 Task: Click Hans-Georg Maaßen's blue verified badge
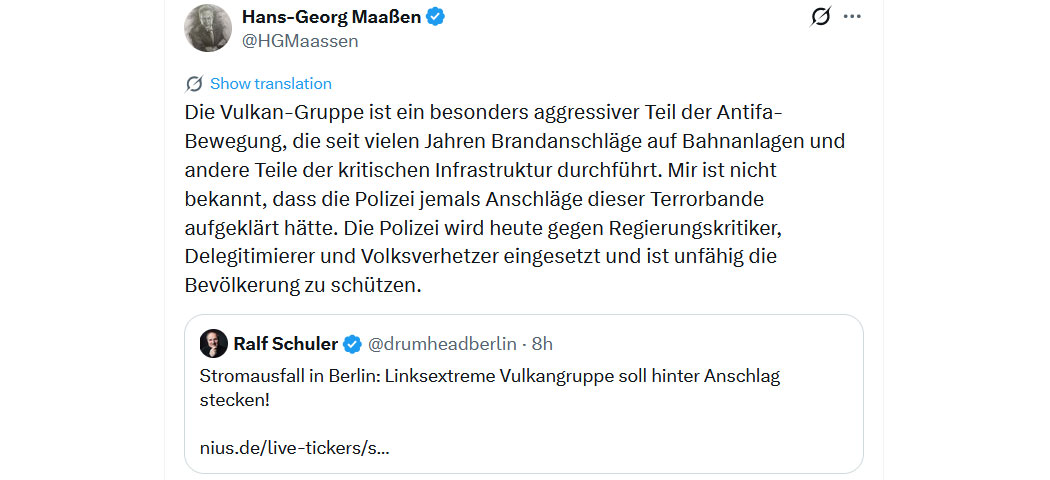437,16
